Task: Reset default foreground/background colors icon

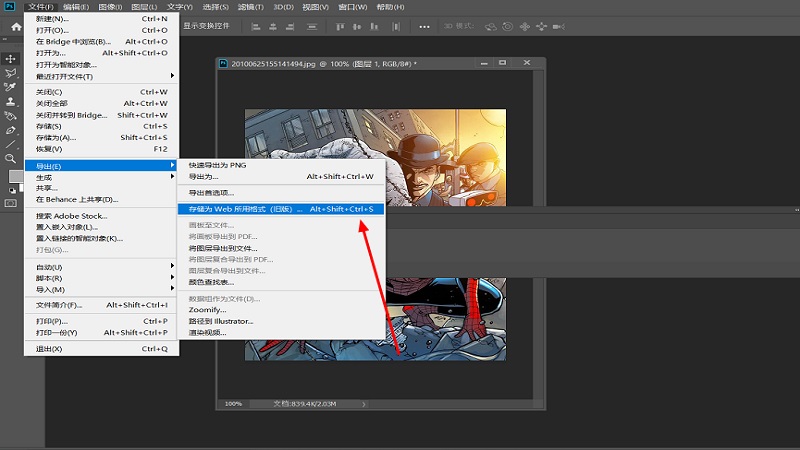Action: pyautogui.click(x=12, y=191)
